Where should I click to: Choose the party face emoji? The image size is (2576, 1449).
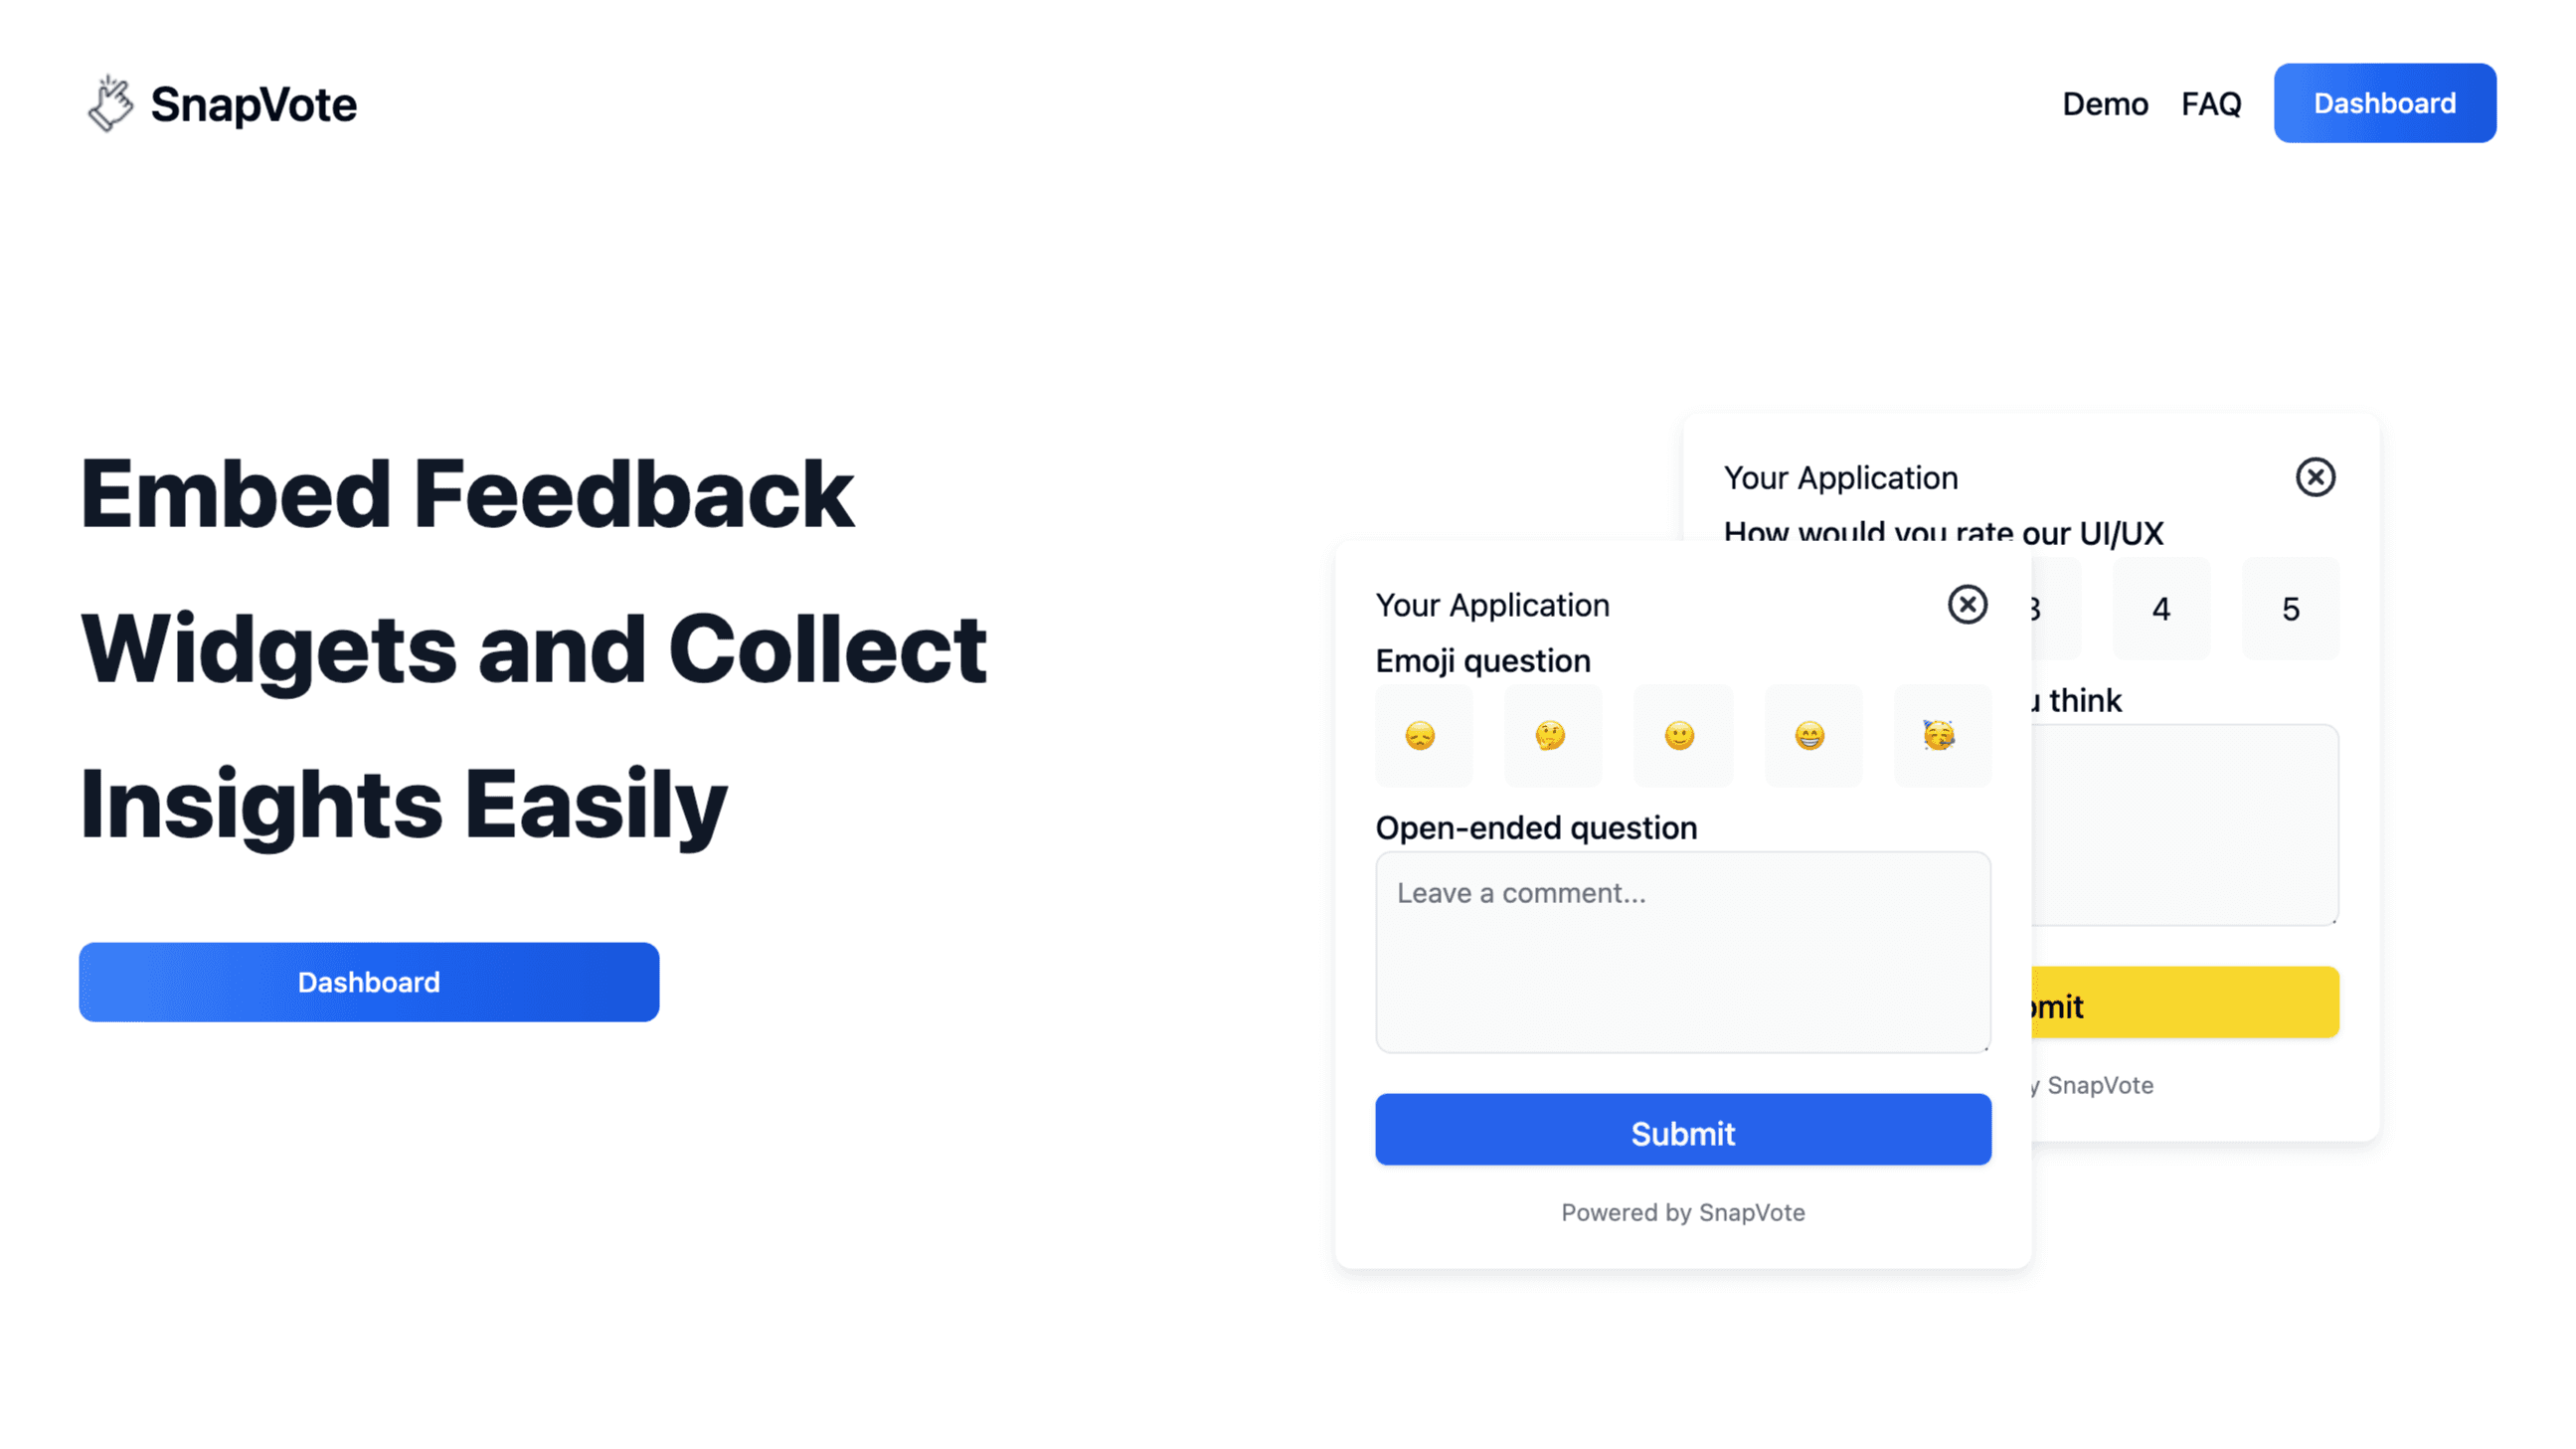[x=1940, y=736]
